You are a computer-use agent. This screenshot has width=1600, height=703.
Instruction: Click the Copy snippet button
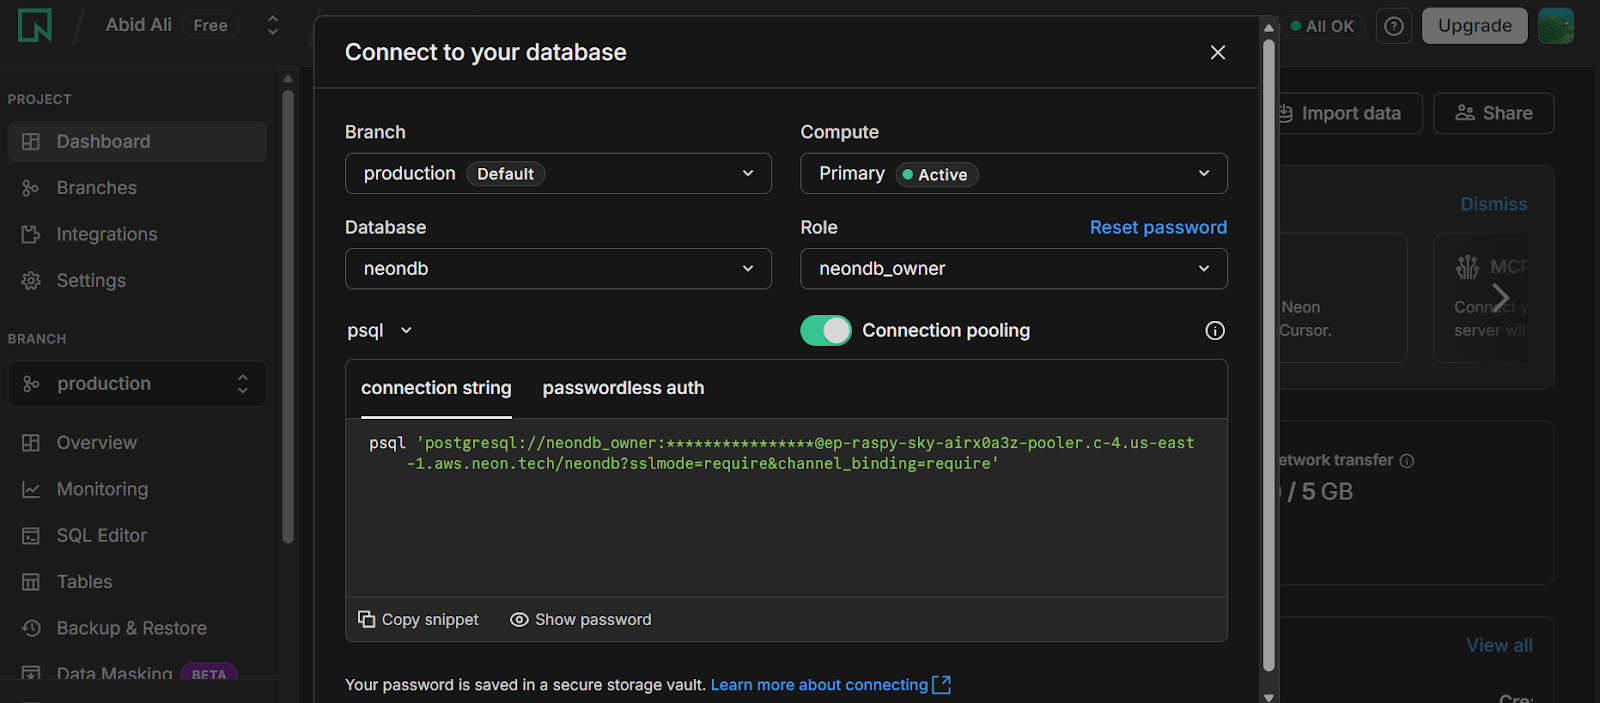[418, 620]
